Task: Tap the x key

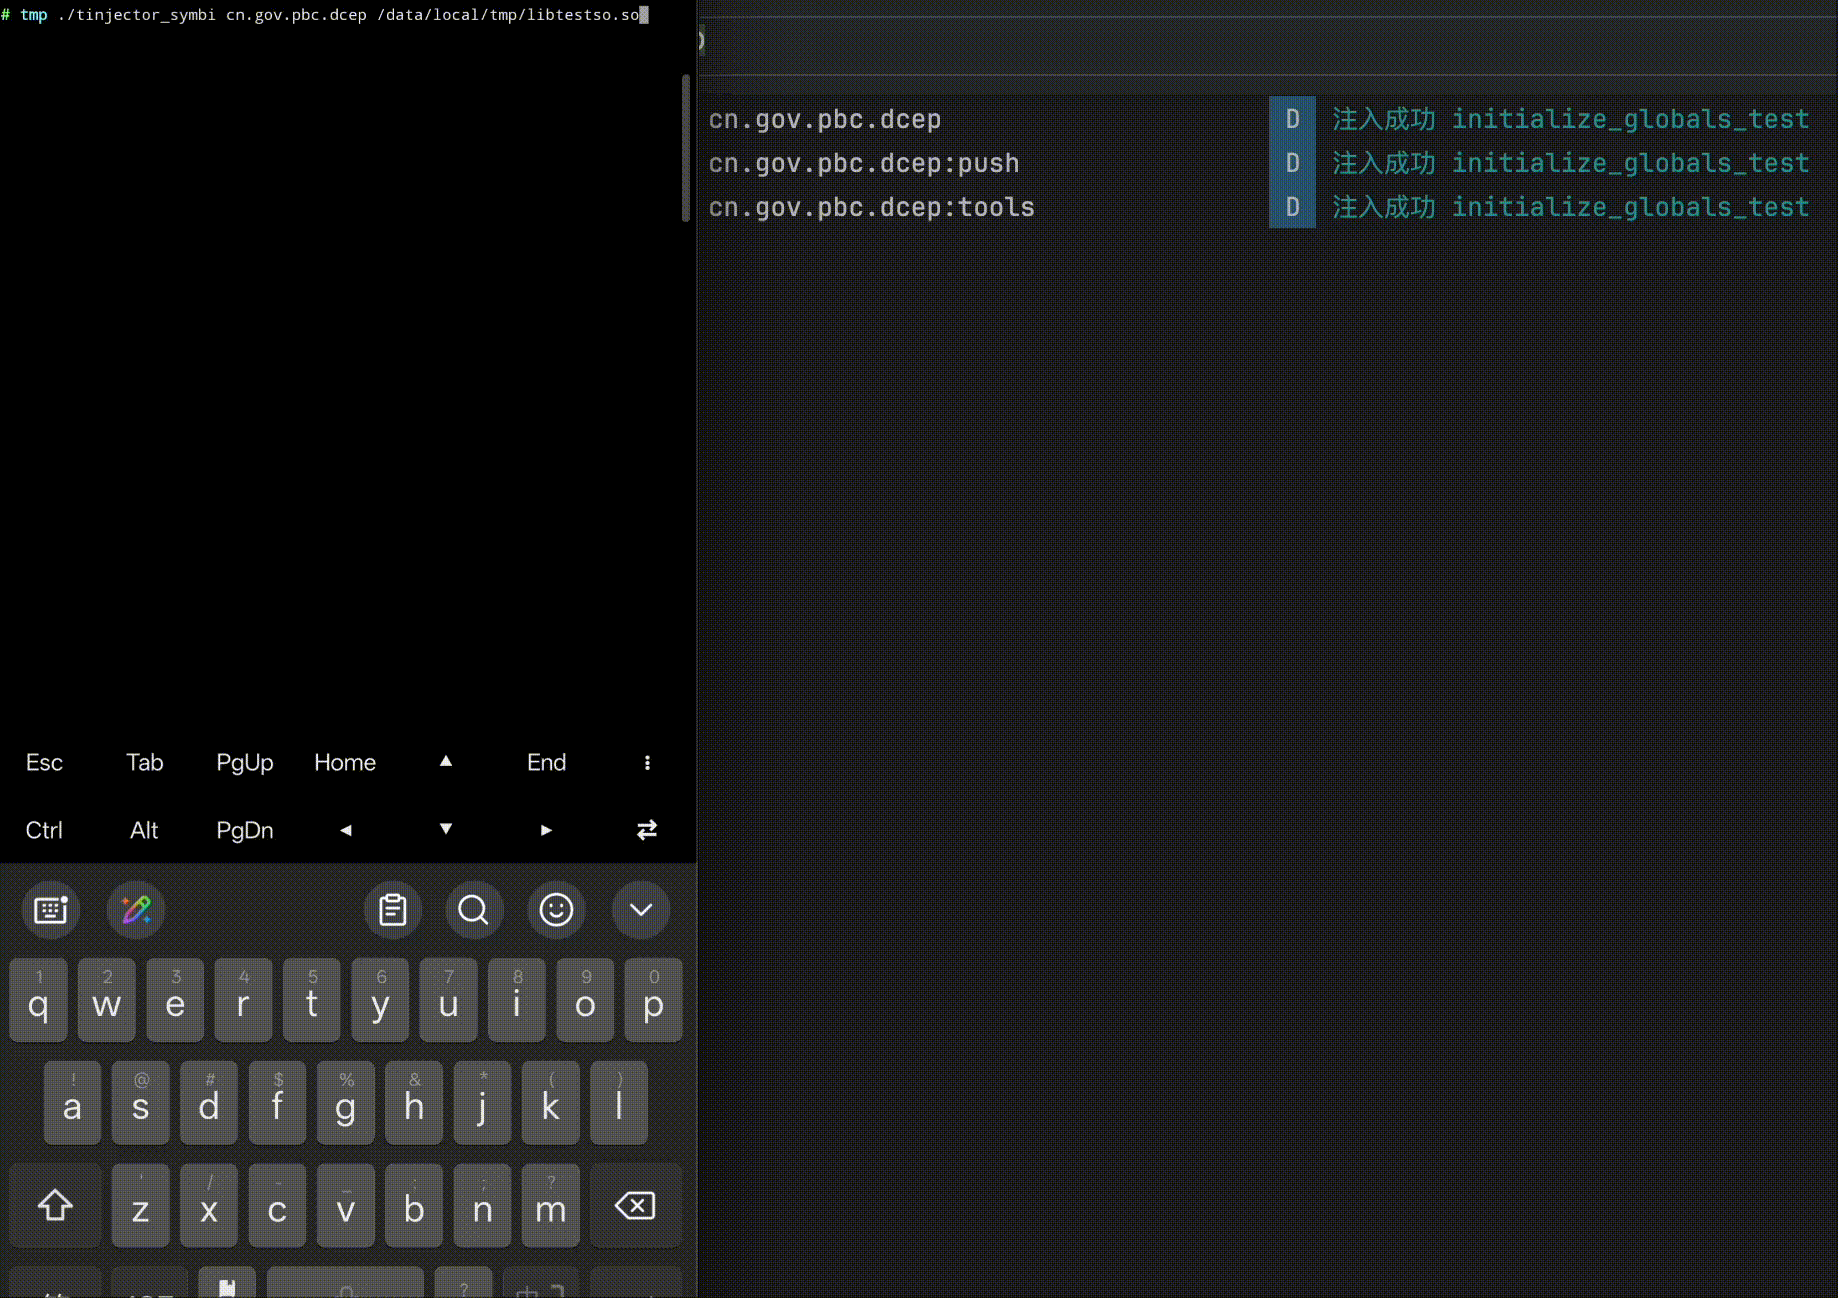Action: (209, 1205)
